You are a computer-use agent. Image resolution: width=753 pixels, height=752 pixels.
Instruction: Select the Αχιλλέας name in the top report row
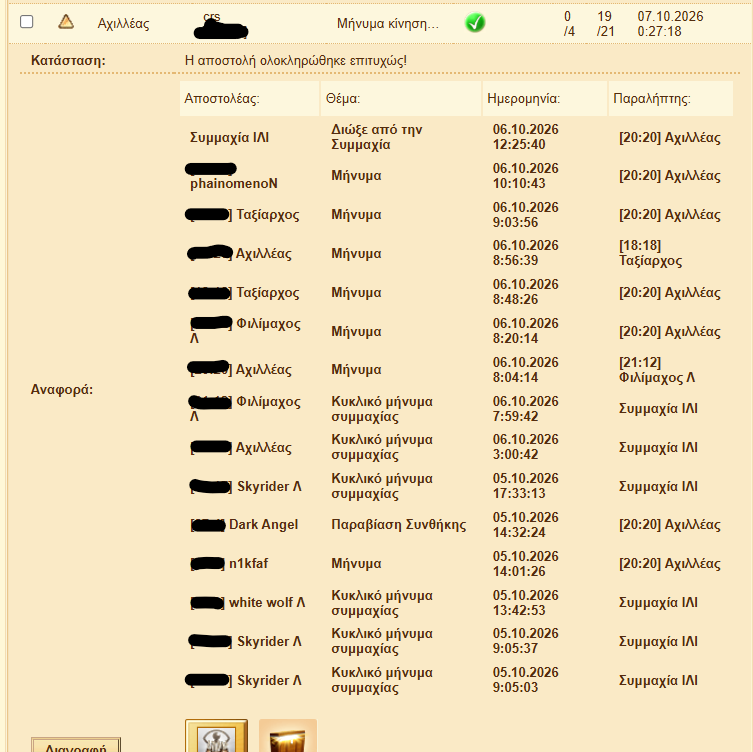[123, 24]
